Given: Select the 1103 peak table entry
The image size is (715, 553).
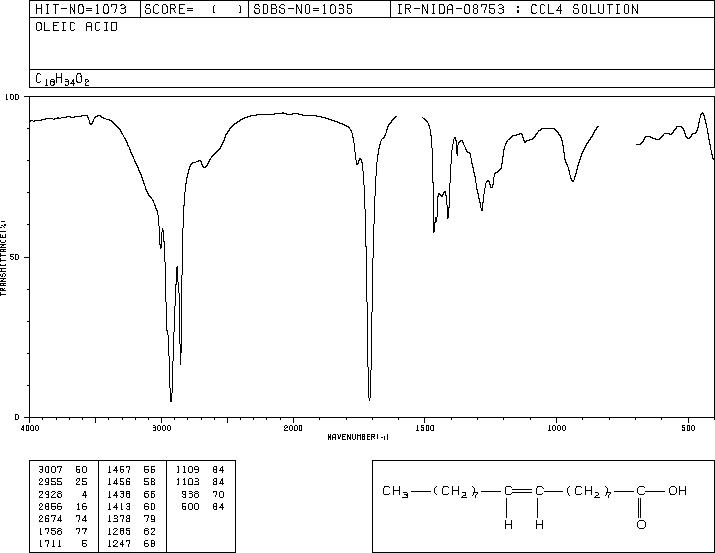Looking at the screenshot, I should pyautogui.click(x=200, y=482).
